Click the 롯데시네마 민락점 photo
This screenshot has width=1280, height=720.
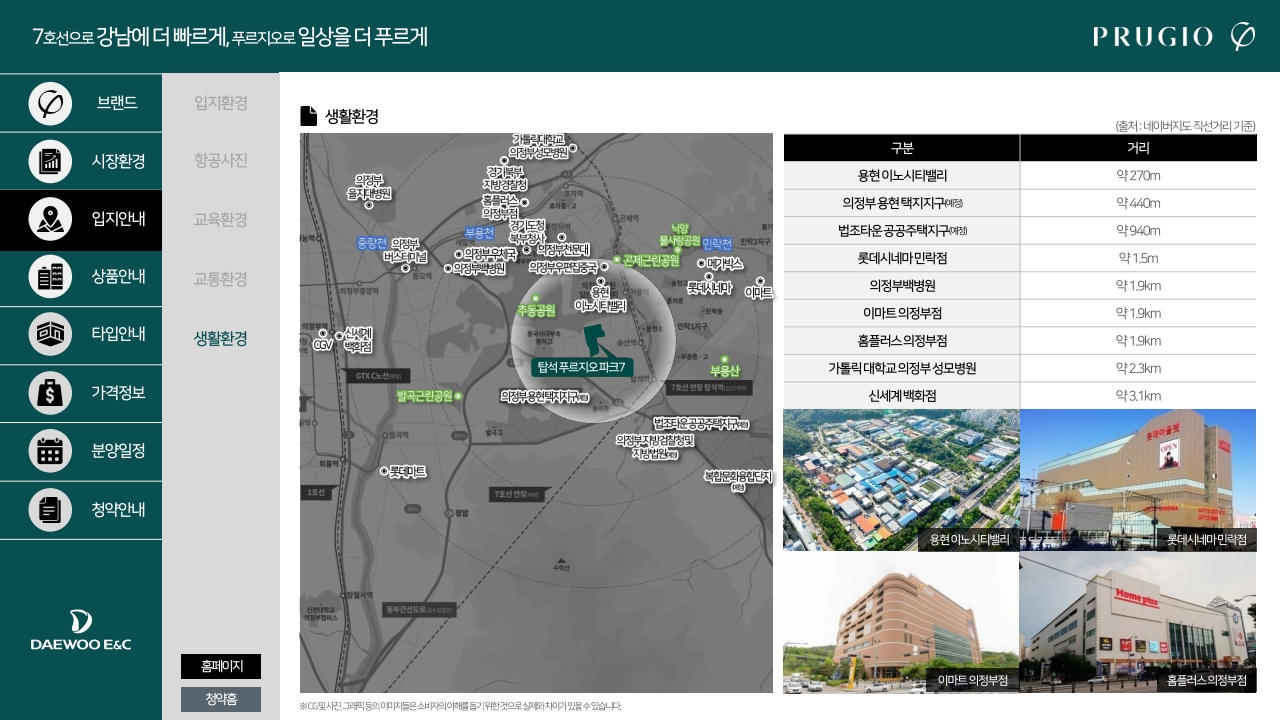(x=1138, y=480)
